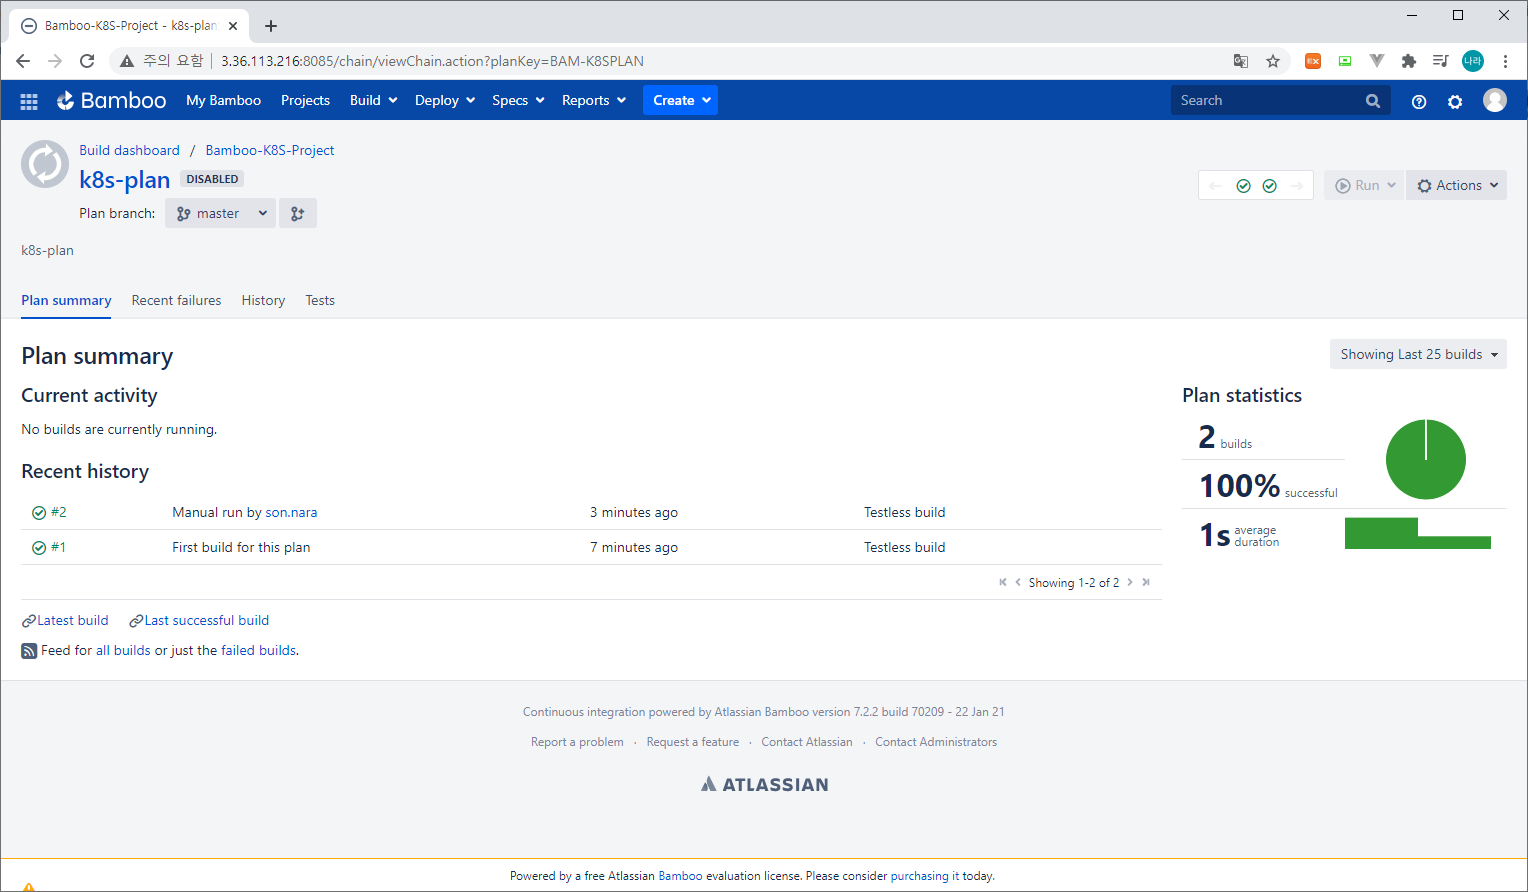The height and width of the screenshot is (892, 1528).
Task: Open second successful build checkmark in navigator
Action: [1269, 186]
